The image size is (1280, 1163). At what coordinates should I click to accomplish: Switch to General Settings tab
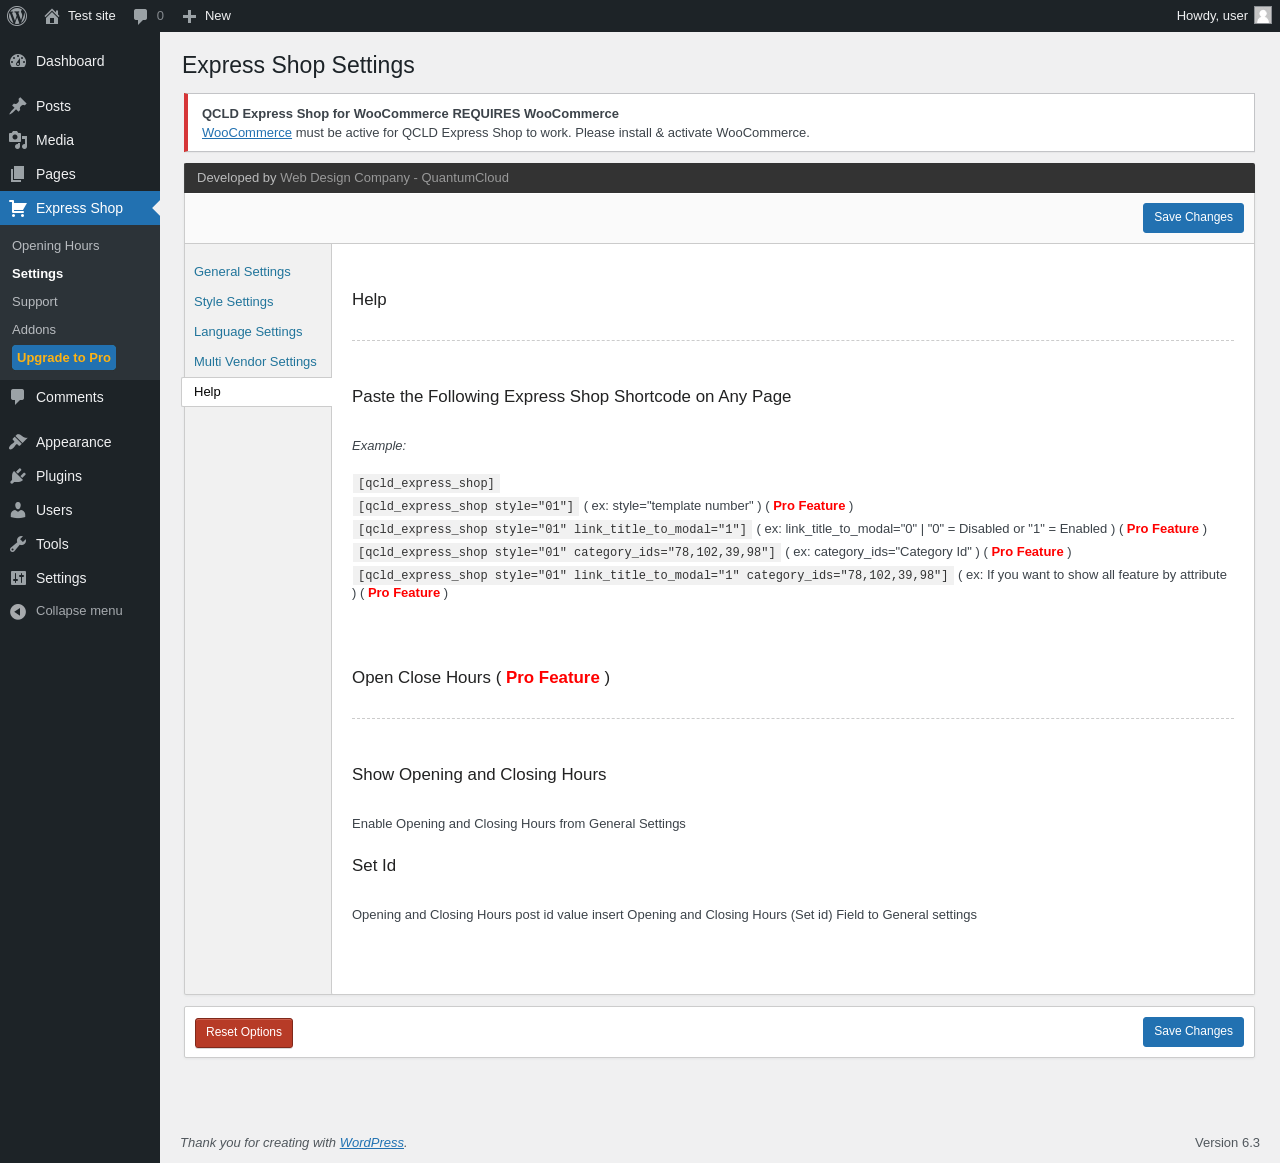pos(242,272)
